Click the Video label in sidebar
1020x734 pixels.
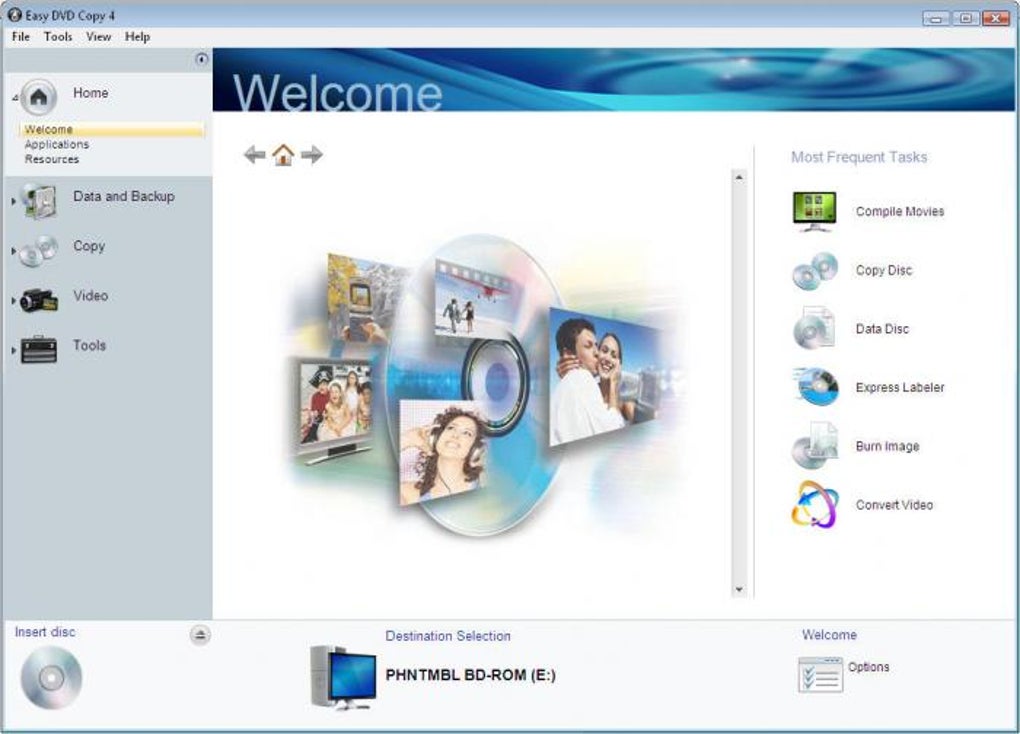tap(90, 295)
